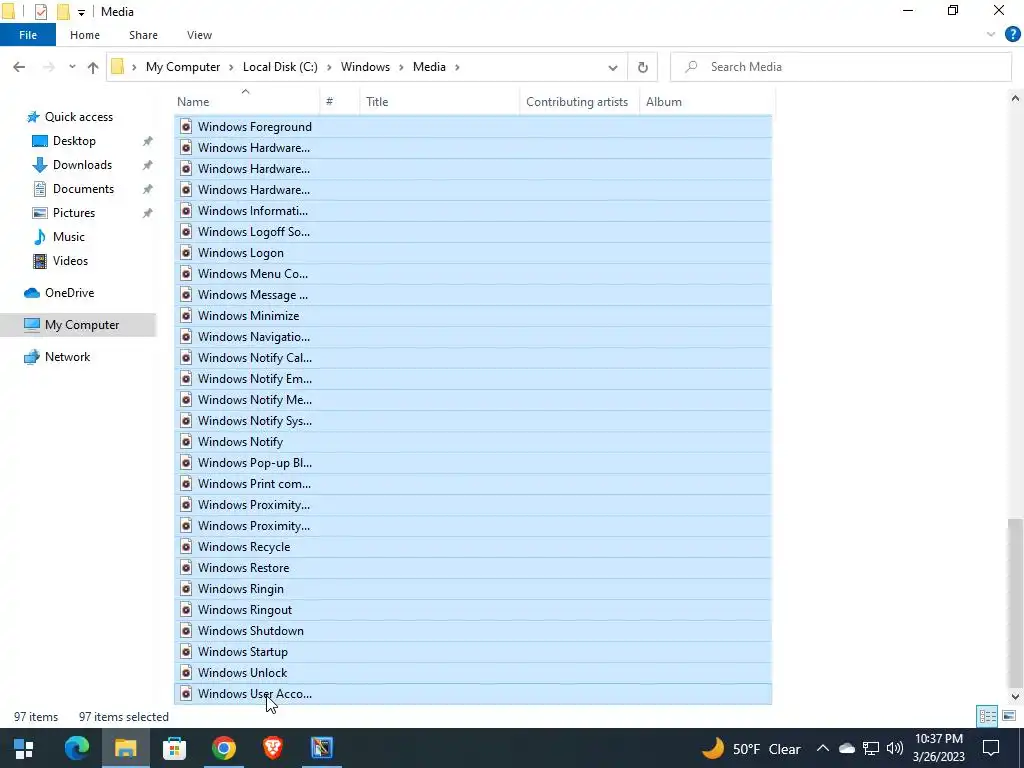The height and width of the screenshot is (768, 1024).
Task: Open Desktop in the navigation pane
Action: click(x=74, y=141)
